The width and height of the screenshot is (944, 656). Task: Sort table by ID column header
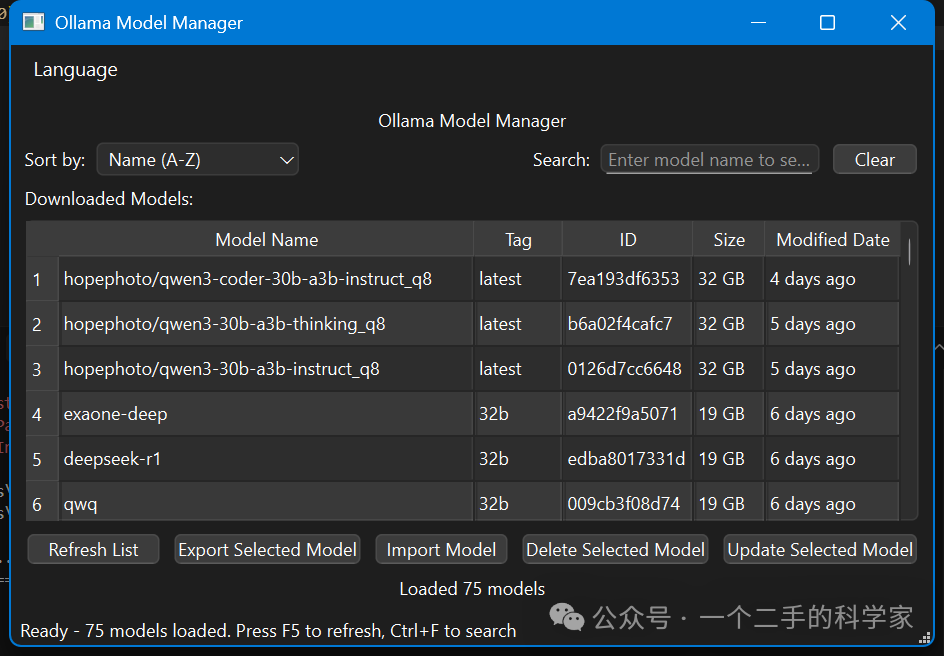627,240
